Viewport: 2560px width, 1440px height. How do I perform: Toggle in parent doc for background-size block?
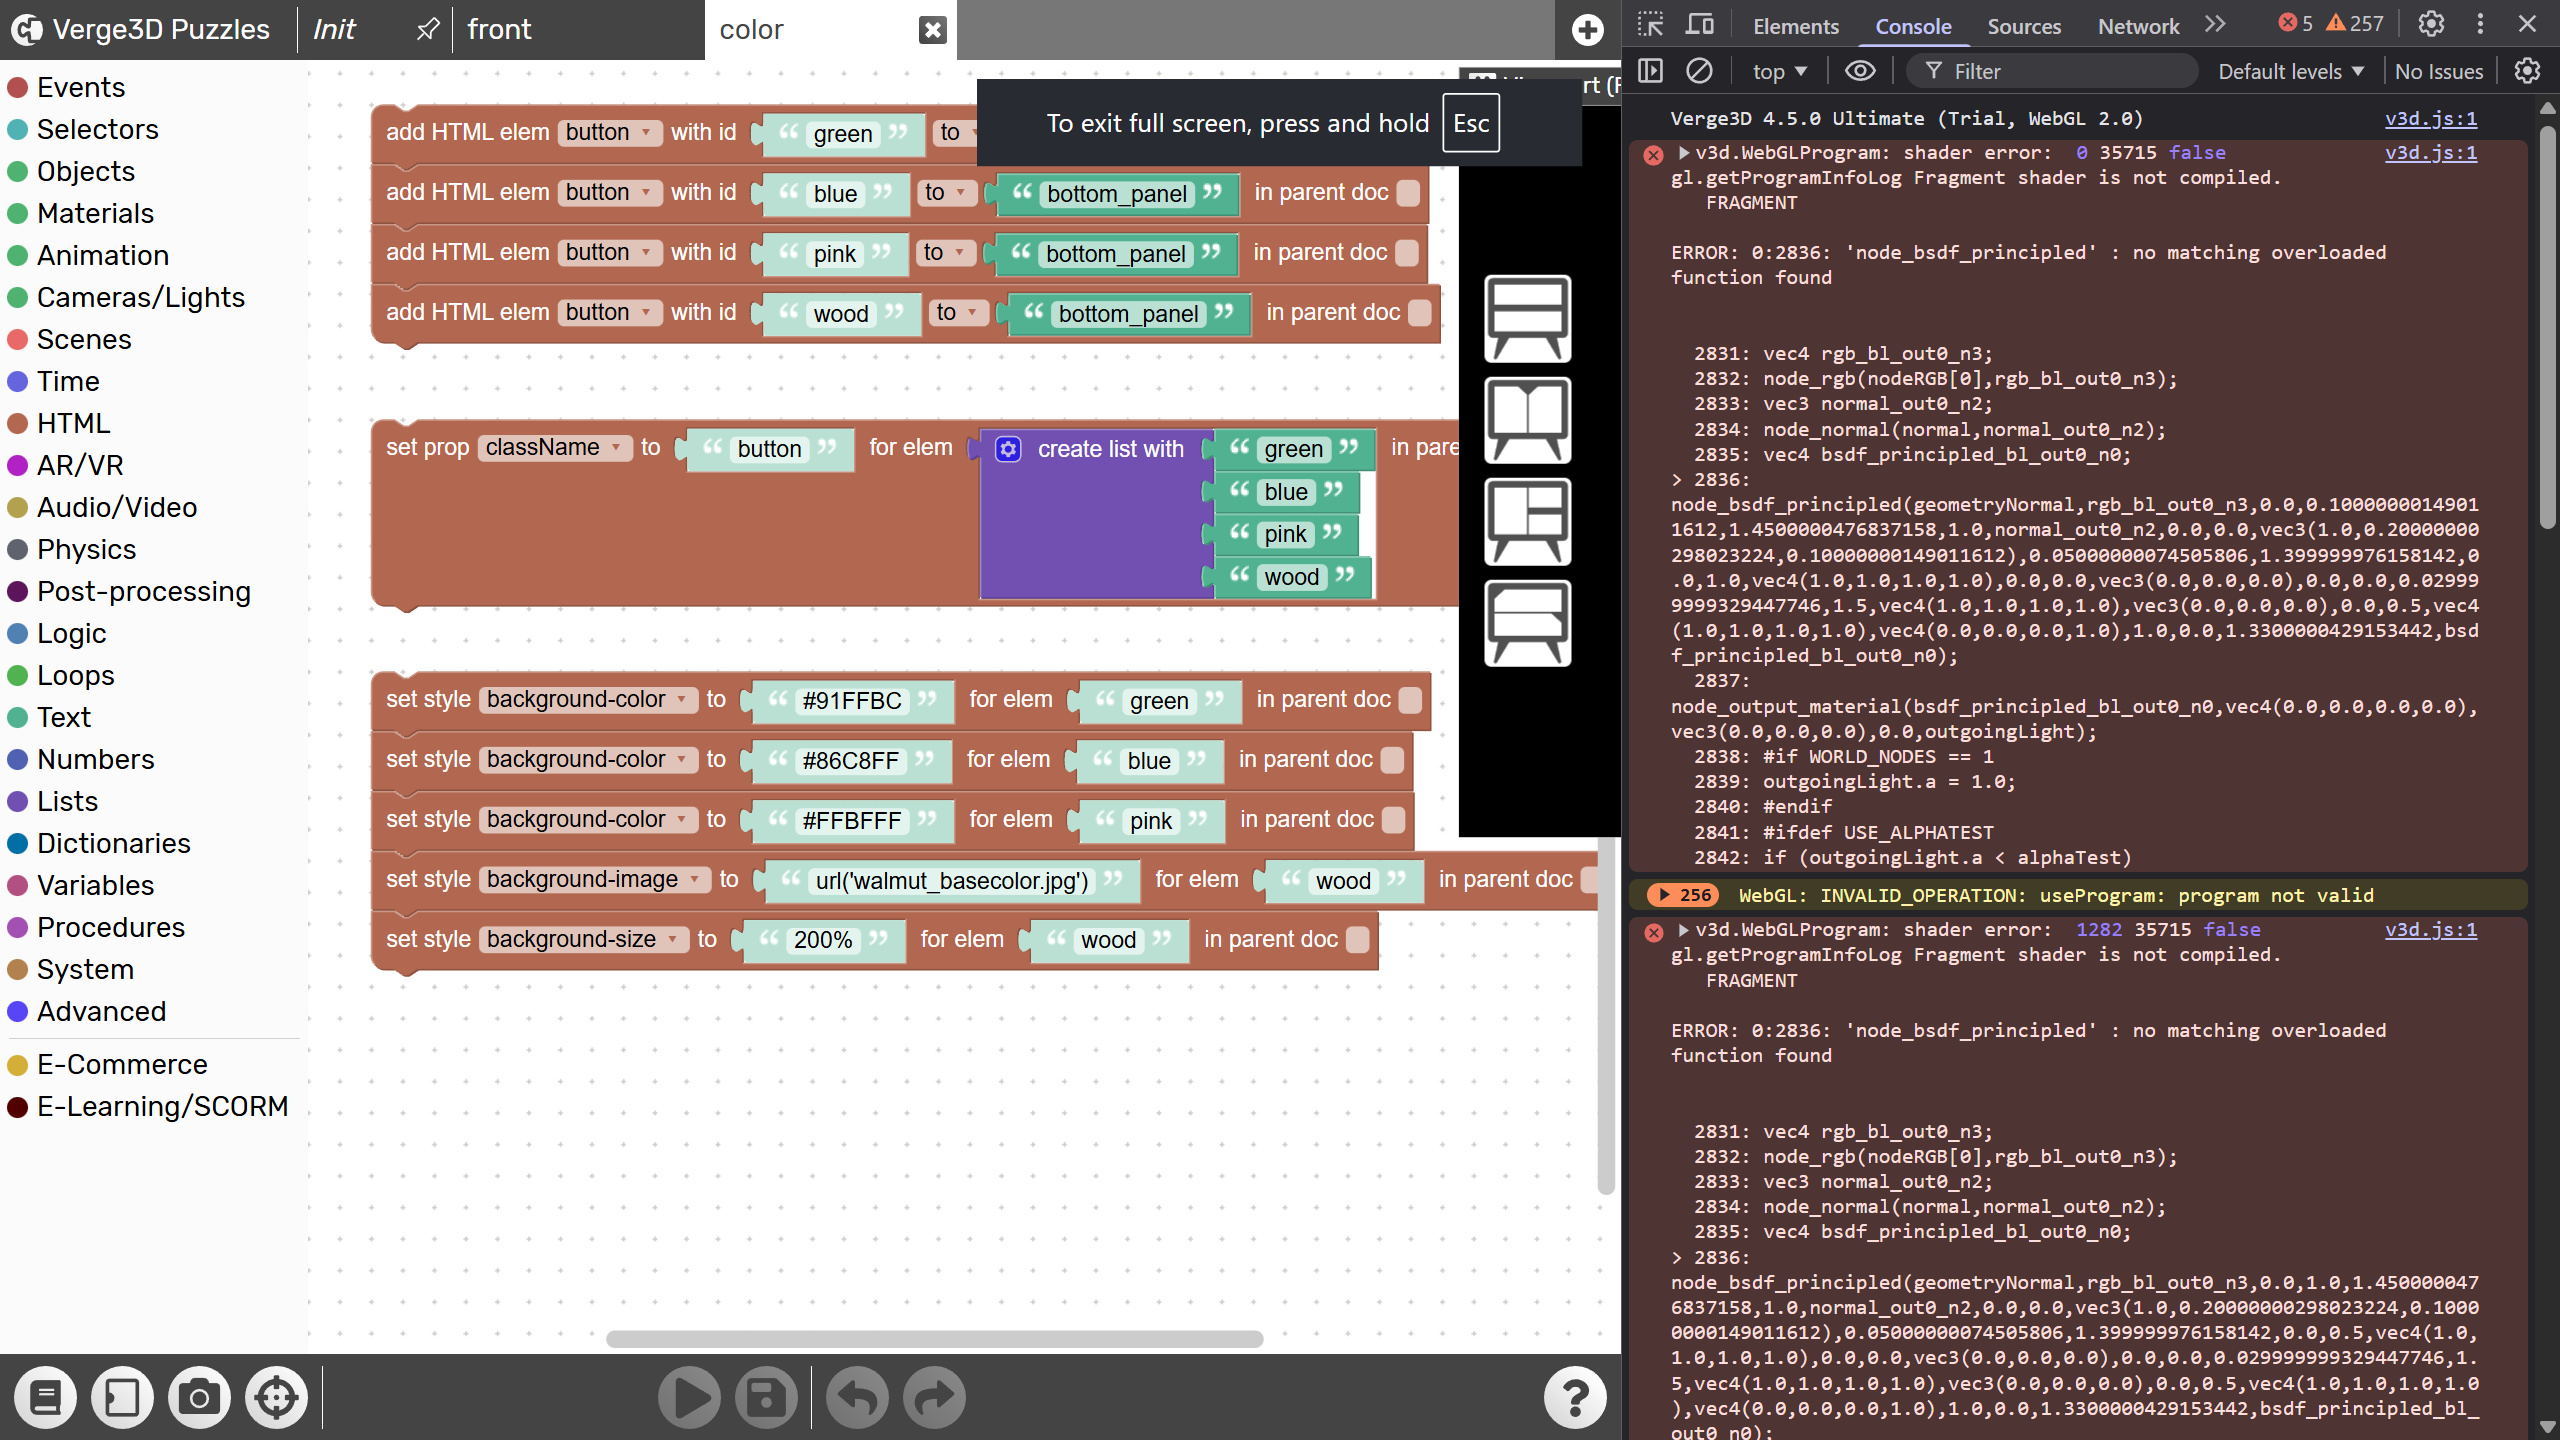(1357, 940)
